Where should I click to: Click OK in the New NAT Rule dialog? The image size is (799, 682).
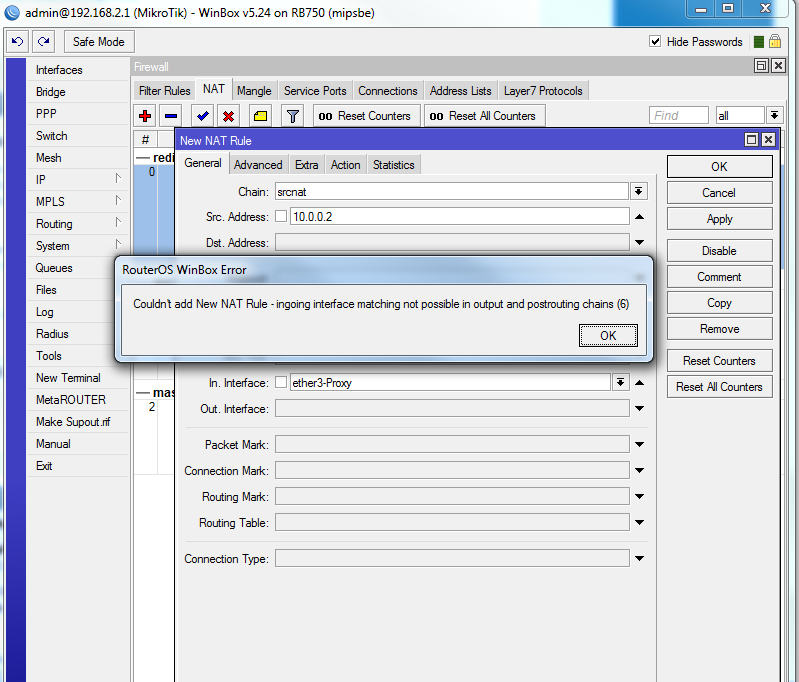720,167
